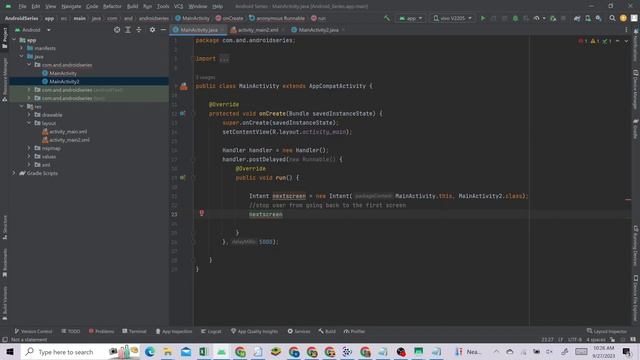Select activity_main.xml in the project tree
Viewport: 640px width, 360px height.
(68, 131)
